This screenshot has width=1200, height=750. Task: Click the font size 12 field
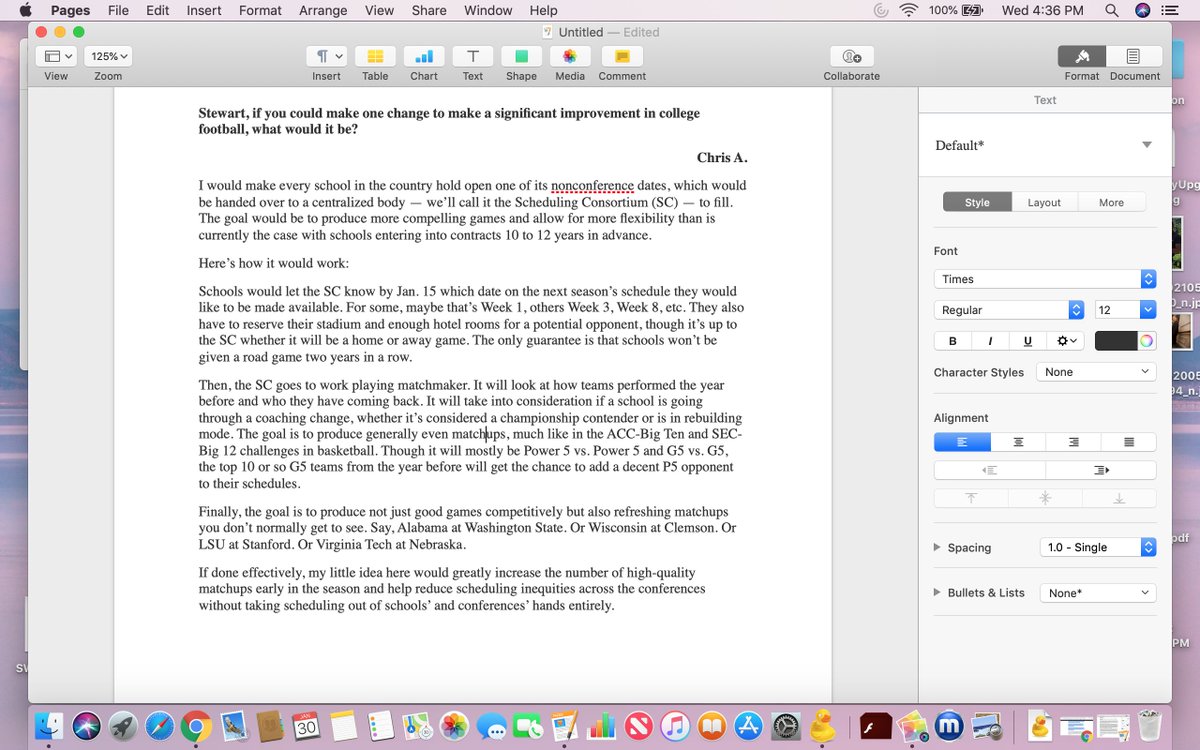pyautogui.click(x=1117, y=310)
